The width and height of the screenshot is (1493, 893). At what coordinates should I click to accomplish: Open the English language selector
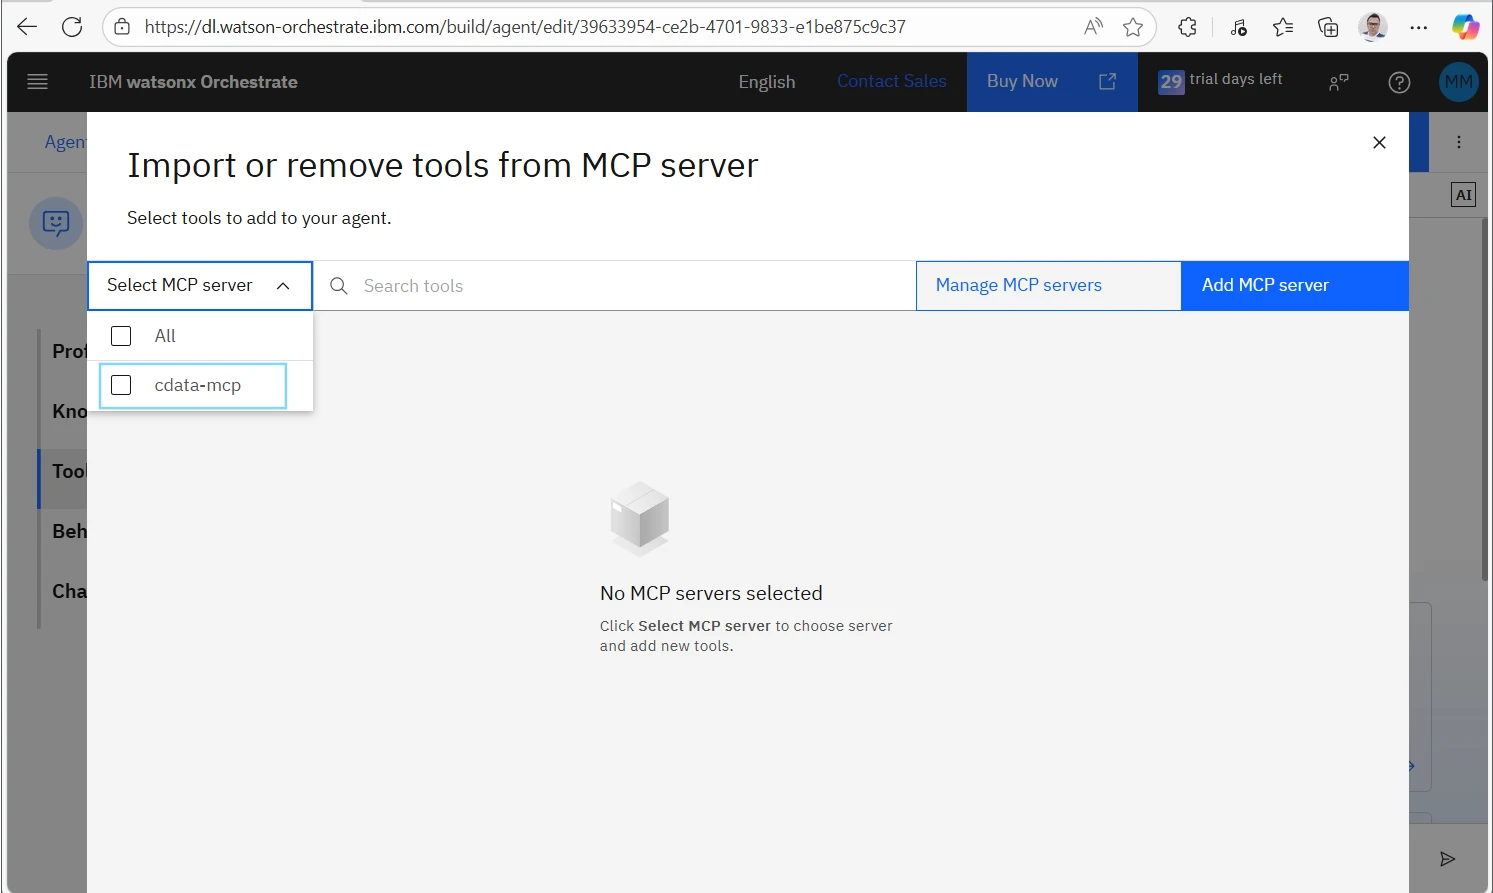click(x=766, y=82)
